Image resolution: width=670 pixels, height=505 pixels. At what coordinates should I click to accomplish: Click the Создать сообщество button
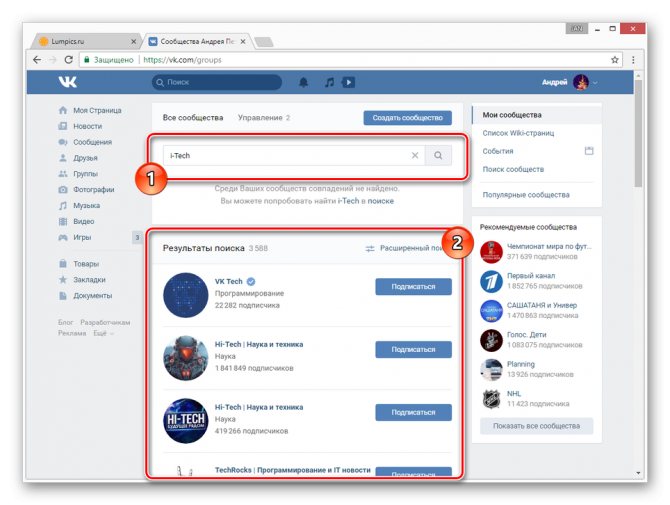[x=408, y=117]
